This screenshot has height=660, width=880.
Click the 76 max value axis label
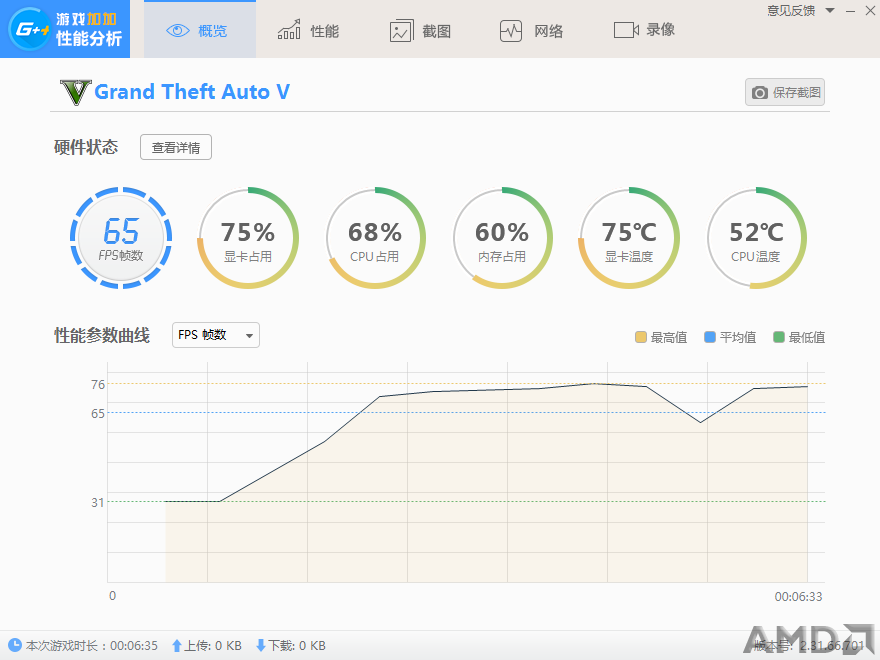click(98, 384)
